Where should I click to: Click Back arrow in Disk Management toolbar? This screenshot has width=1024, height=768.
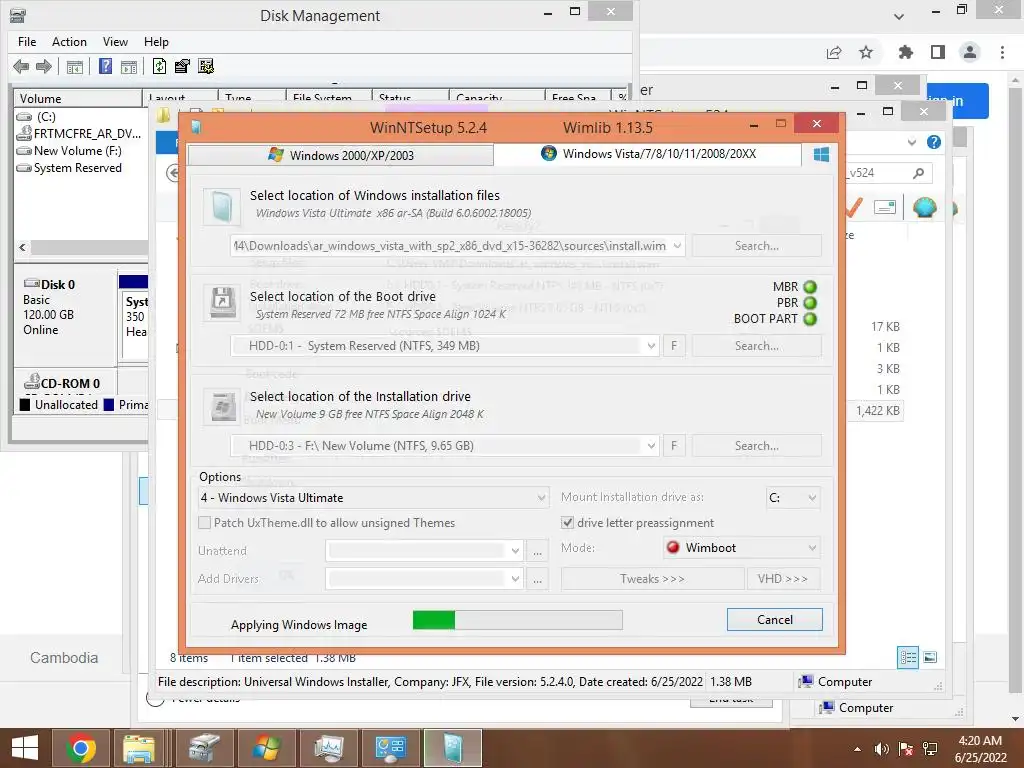pyautogui.click(x=21, y=66)
